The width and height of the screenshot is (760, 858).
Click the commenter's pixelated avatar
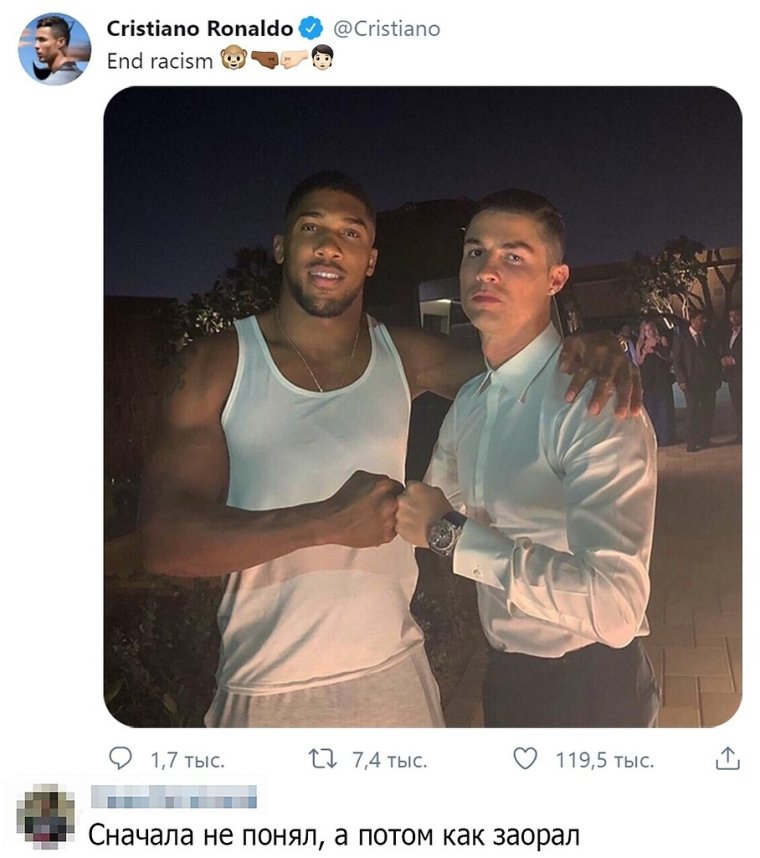click(x=46, y=816)
